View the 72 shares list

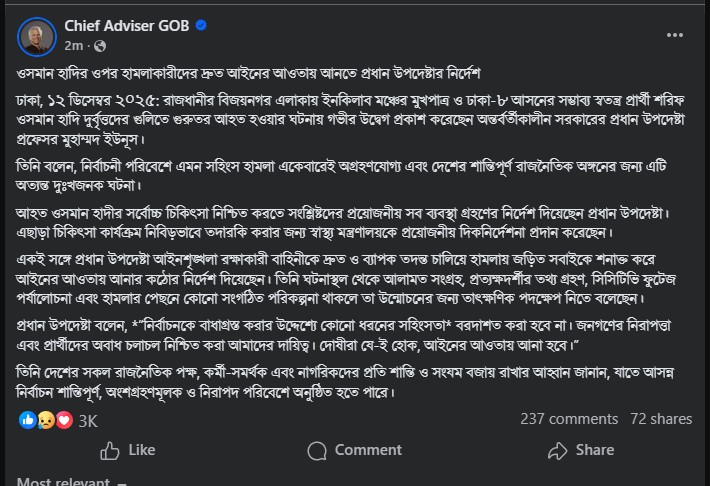(662, 420)
